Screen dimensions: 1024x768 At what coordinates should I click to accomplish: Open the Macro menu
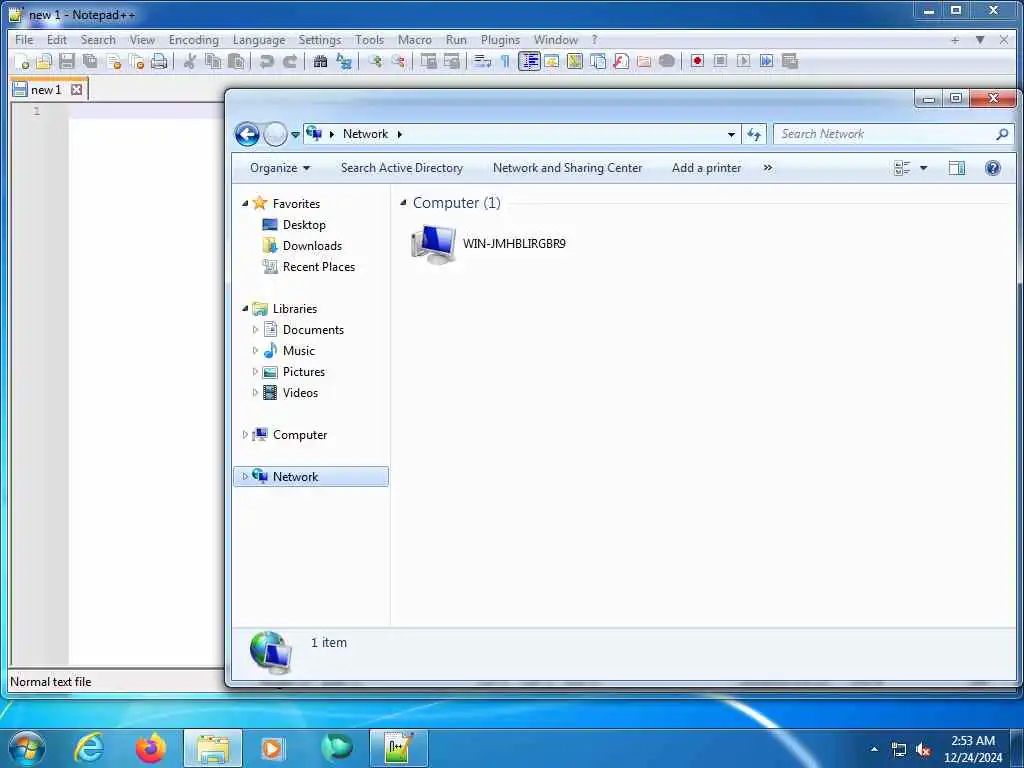coord(415,40)
